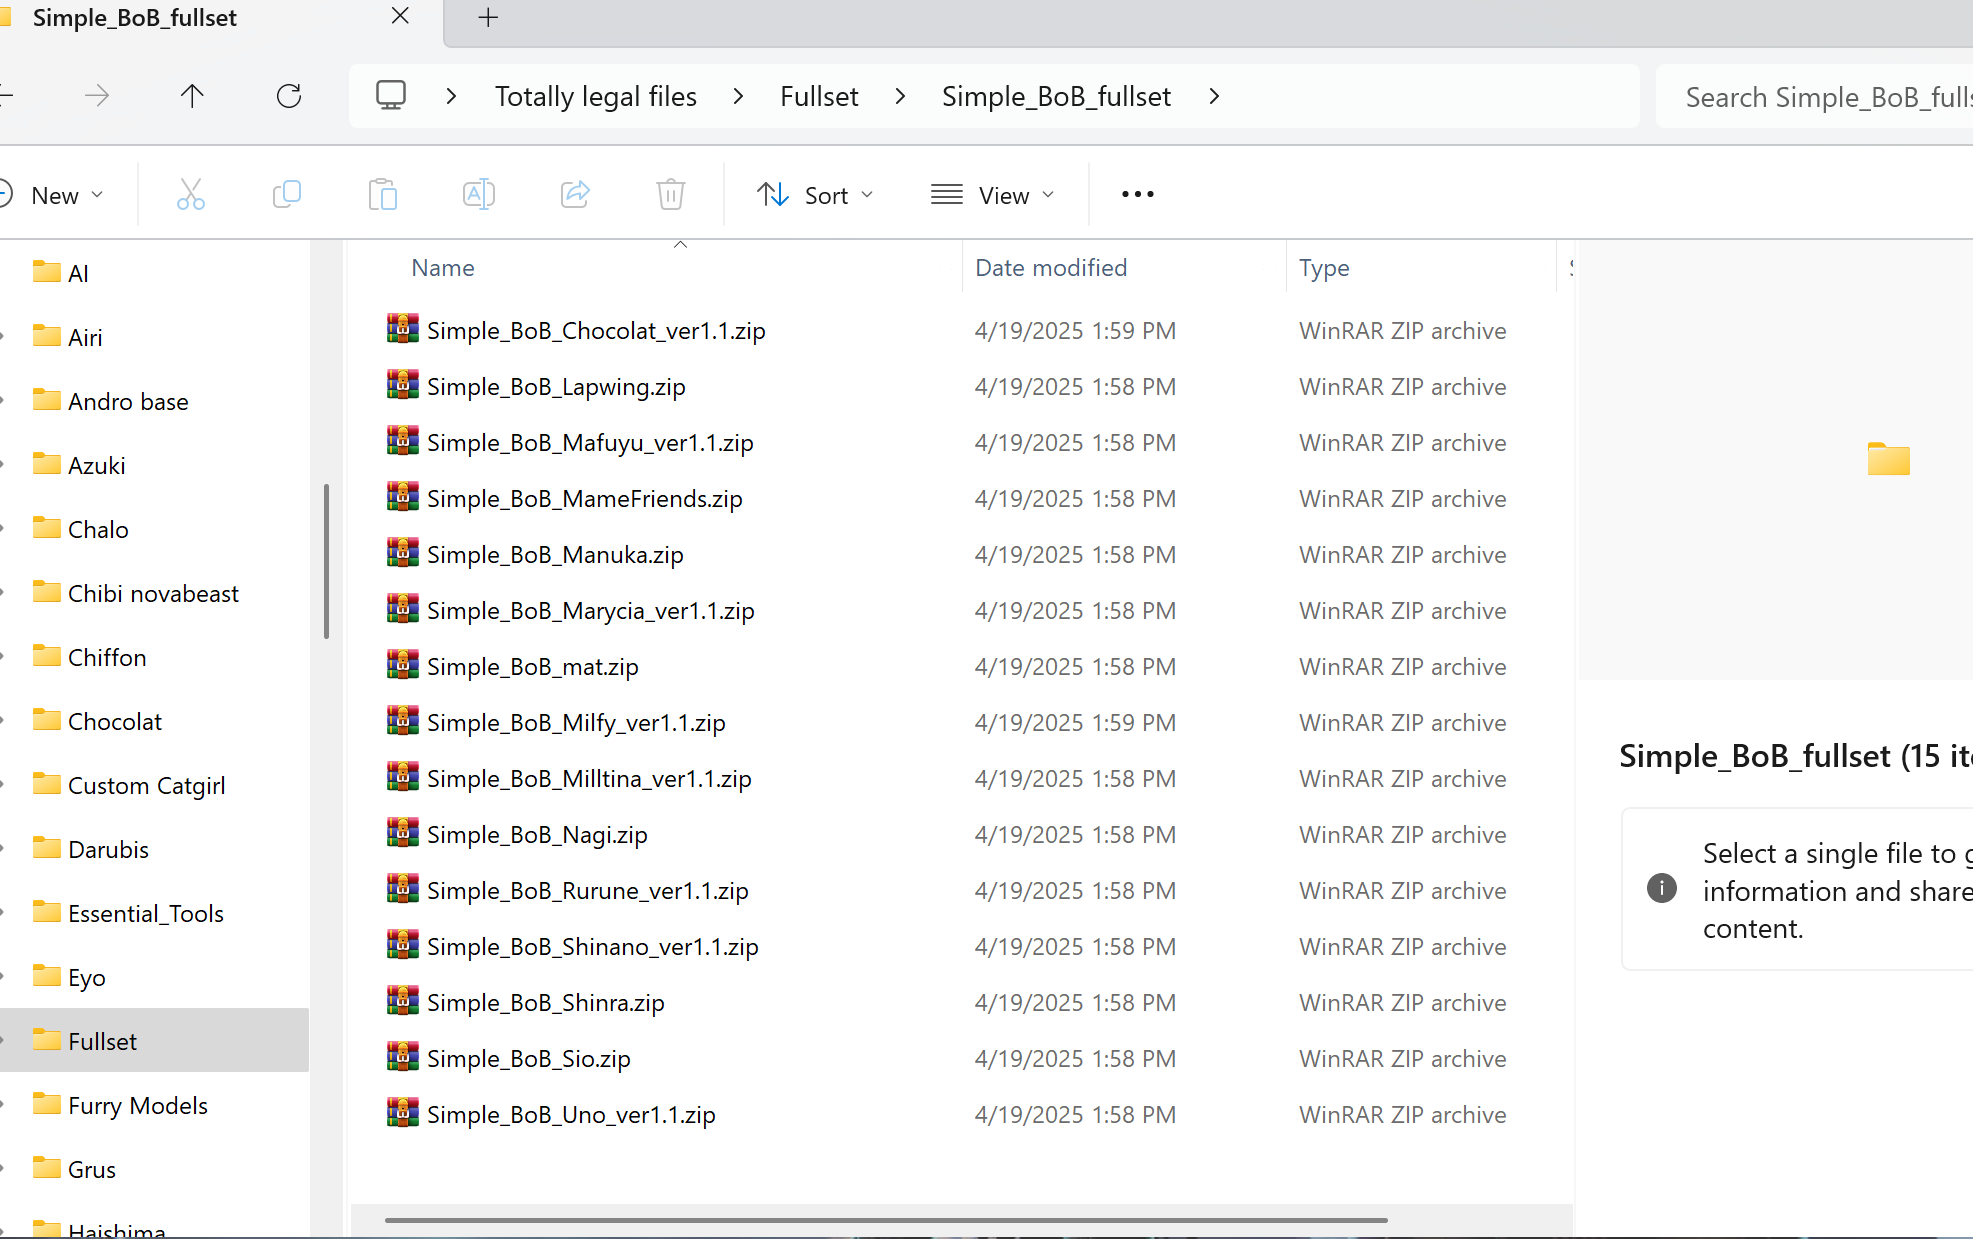Select the Eyo folder in sidebar
The image size is (1973, 1239).
coord(155,977)
